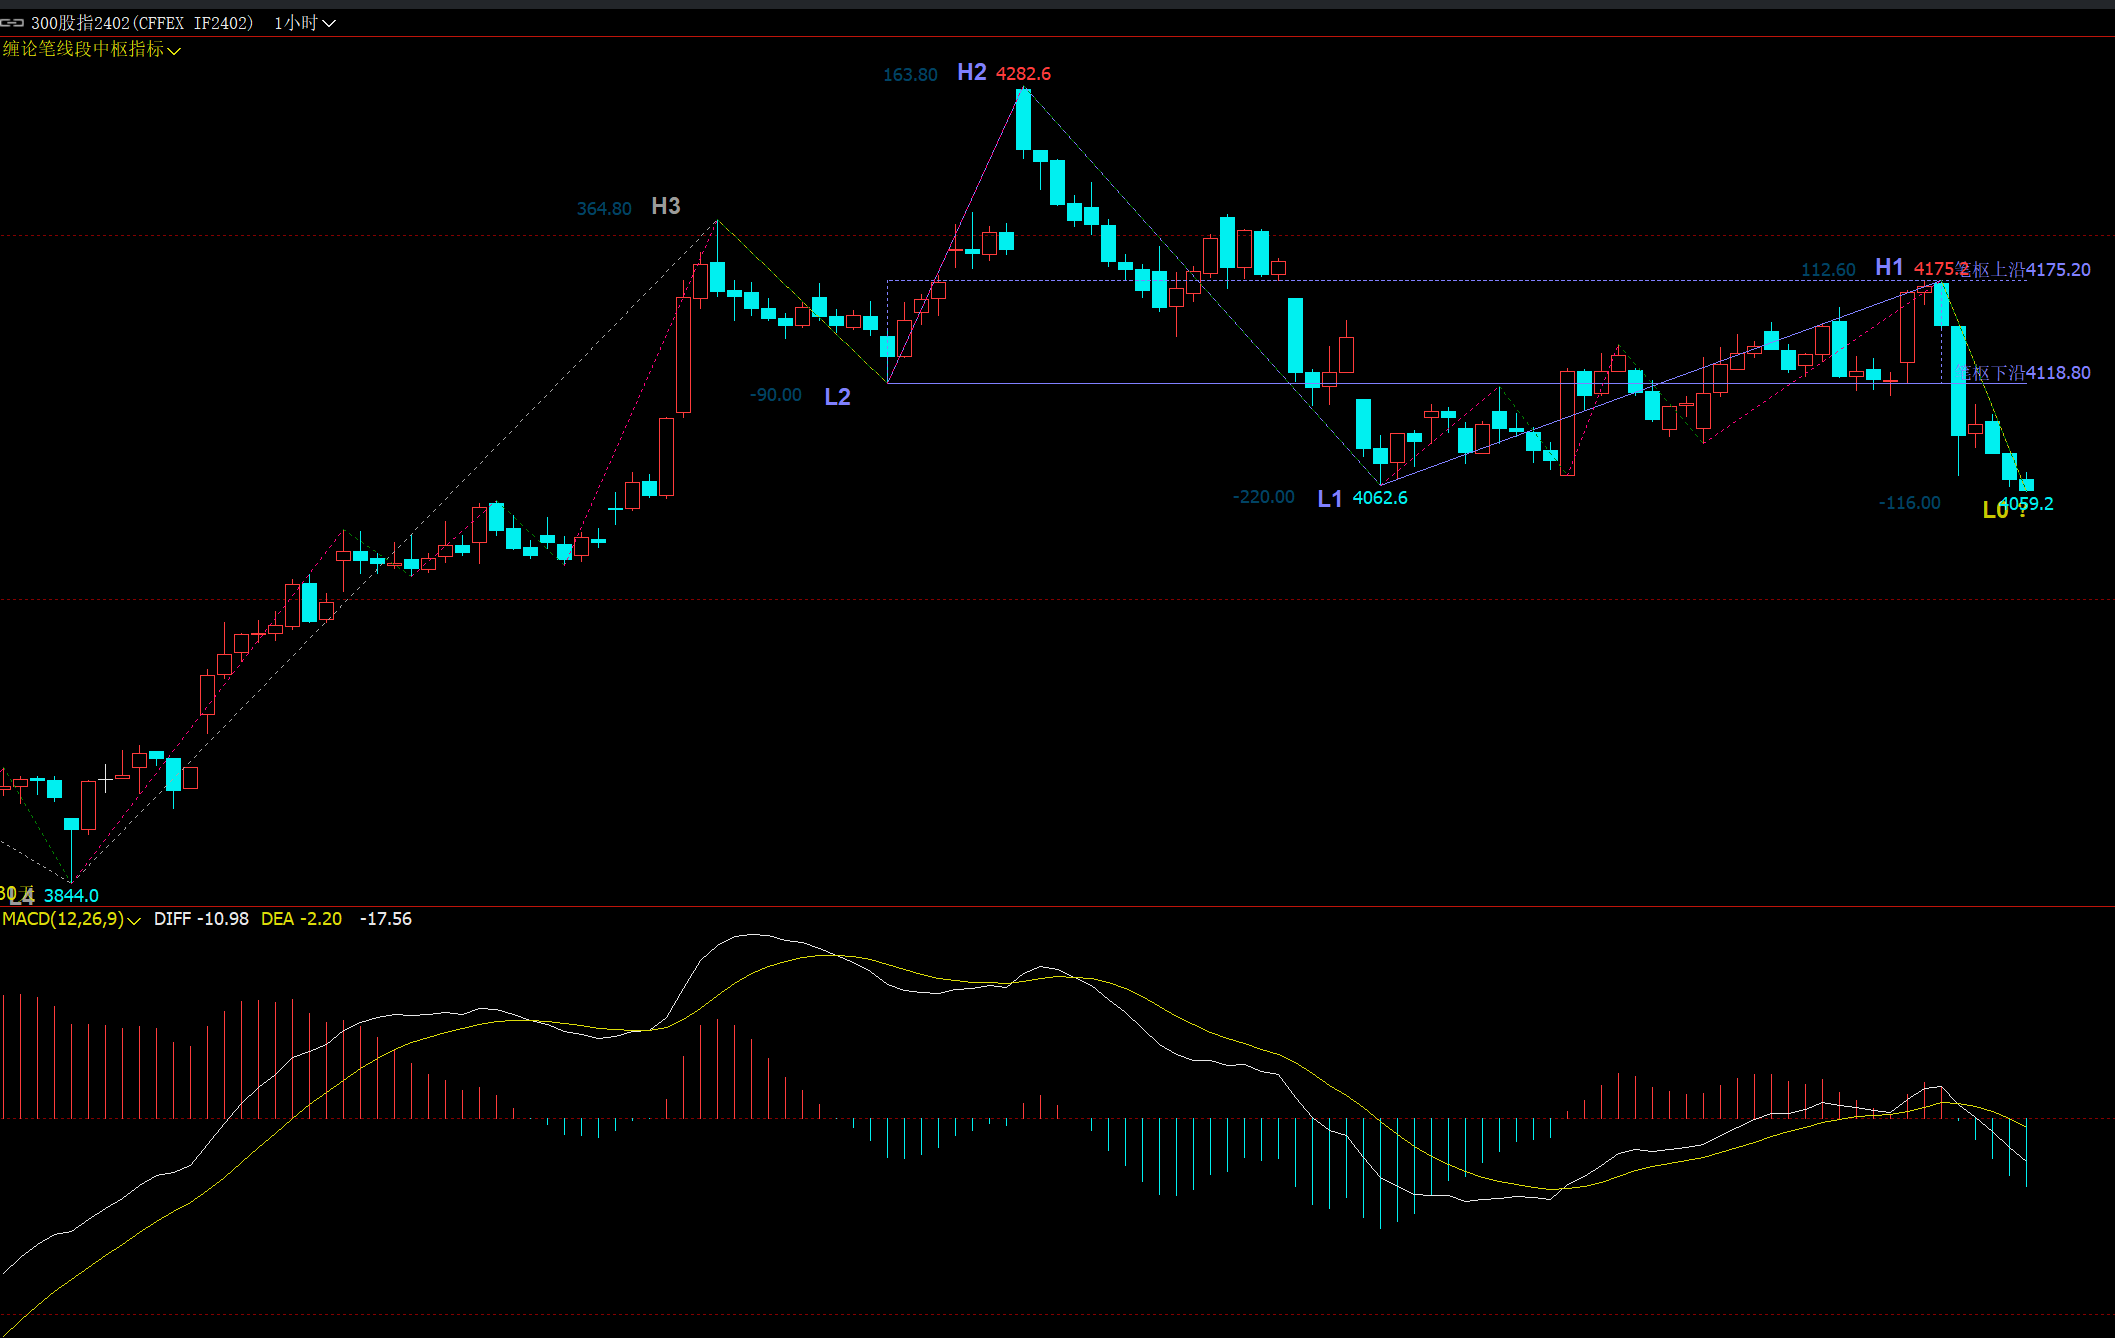Select the L1 trough label
Viewport: 2115px width, 1338px height.
[x=1329, y=499]
